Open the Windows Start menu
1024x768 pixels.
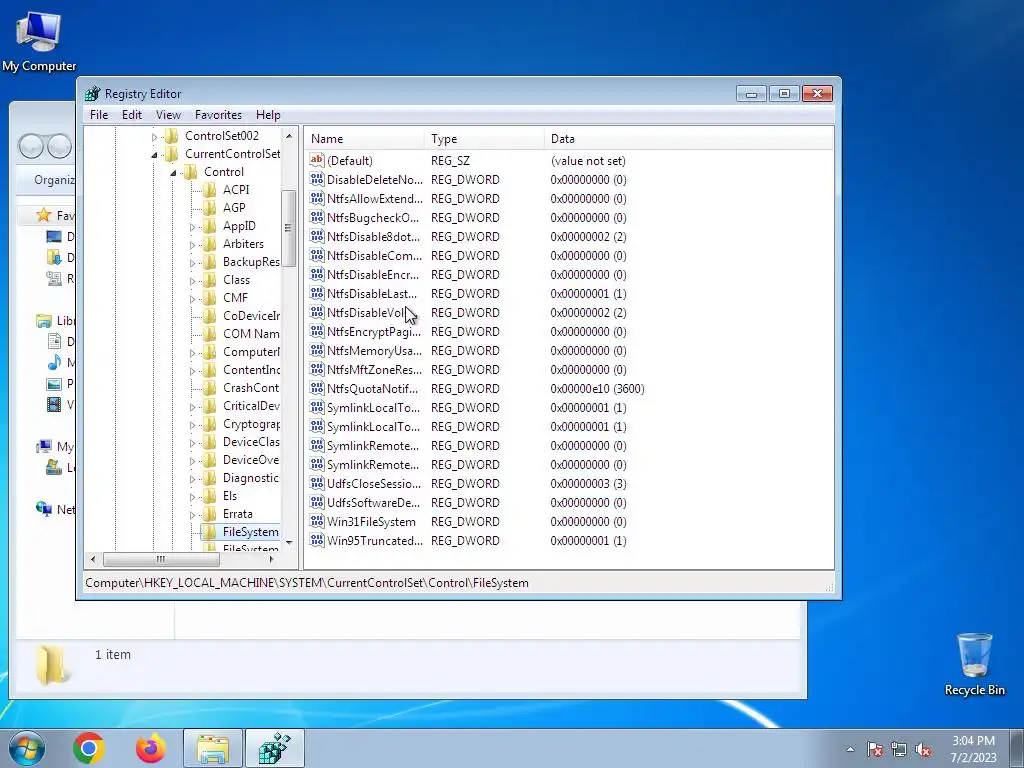26,748
